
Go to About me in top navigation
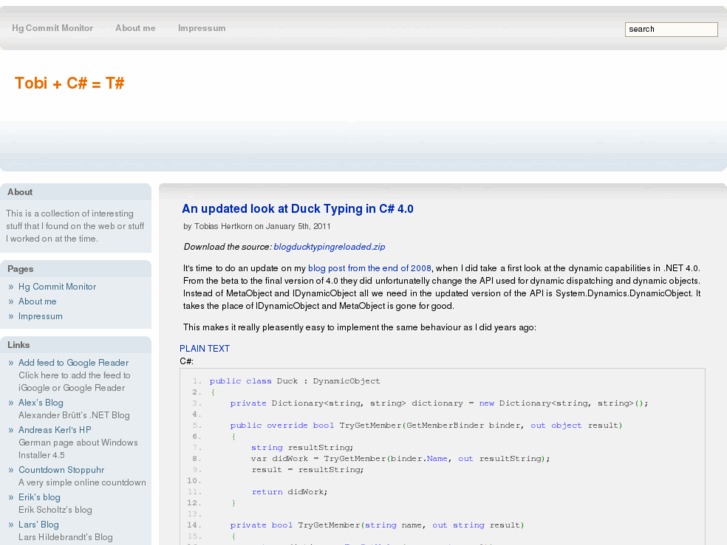135,28
